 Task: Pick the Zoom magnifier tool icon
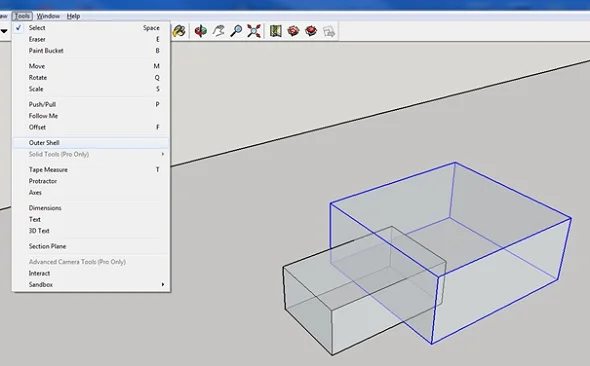[x=236, y=31]
